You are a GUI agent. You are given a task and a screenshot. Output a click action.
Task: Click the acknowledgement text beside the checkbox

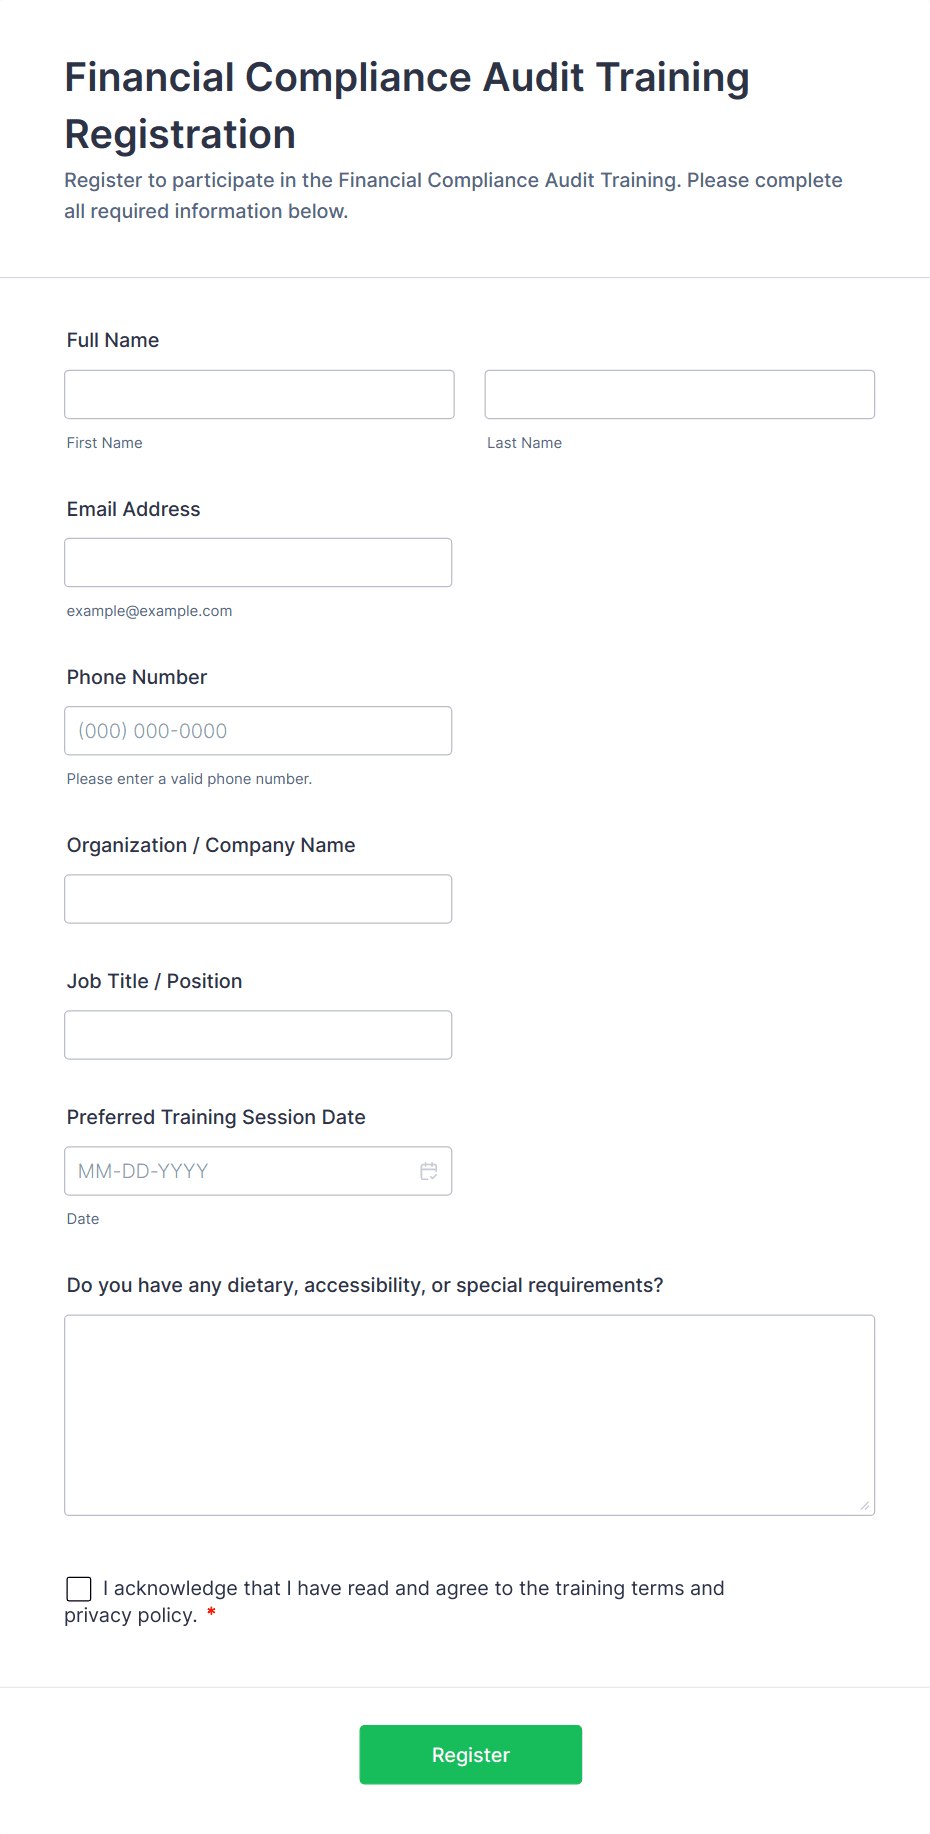coord(413,1588)
